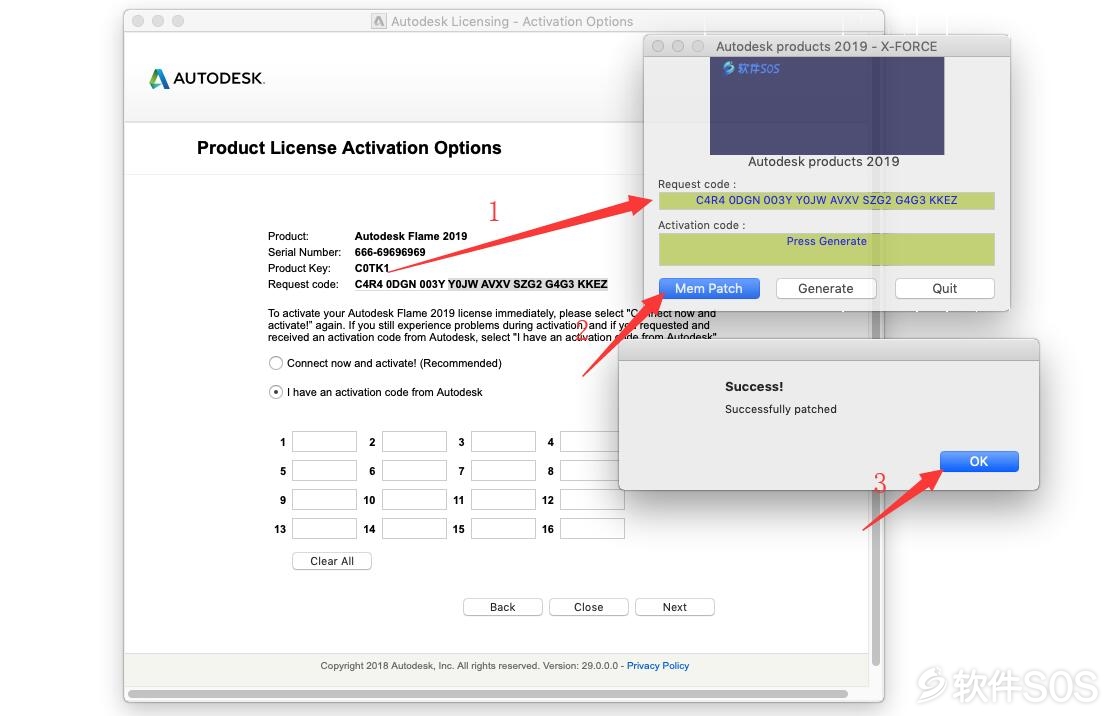The height and width of the screenshot is (716, 1115).
Task: Click the X-FORCE banner image
Action: [x=826, y=106]
